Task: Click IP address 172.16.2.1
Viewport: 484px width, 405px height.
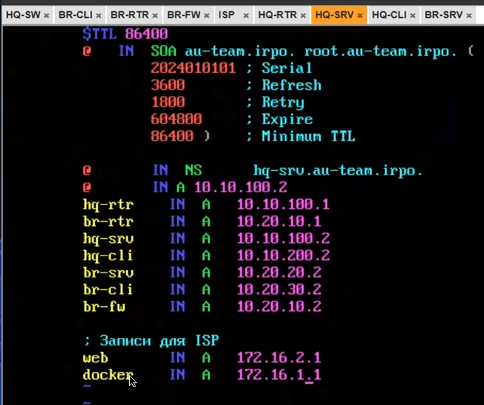Action: (279, 358)
